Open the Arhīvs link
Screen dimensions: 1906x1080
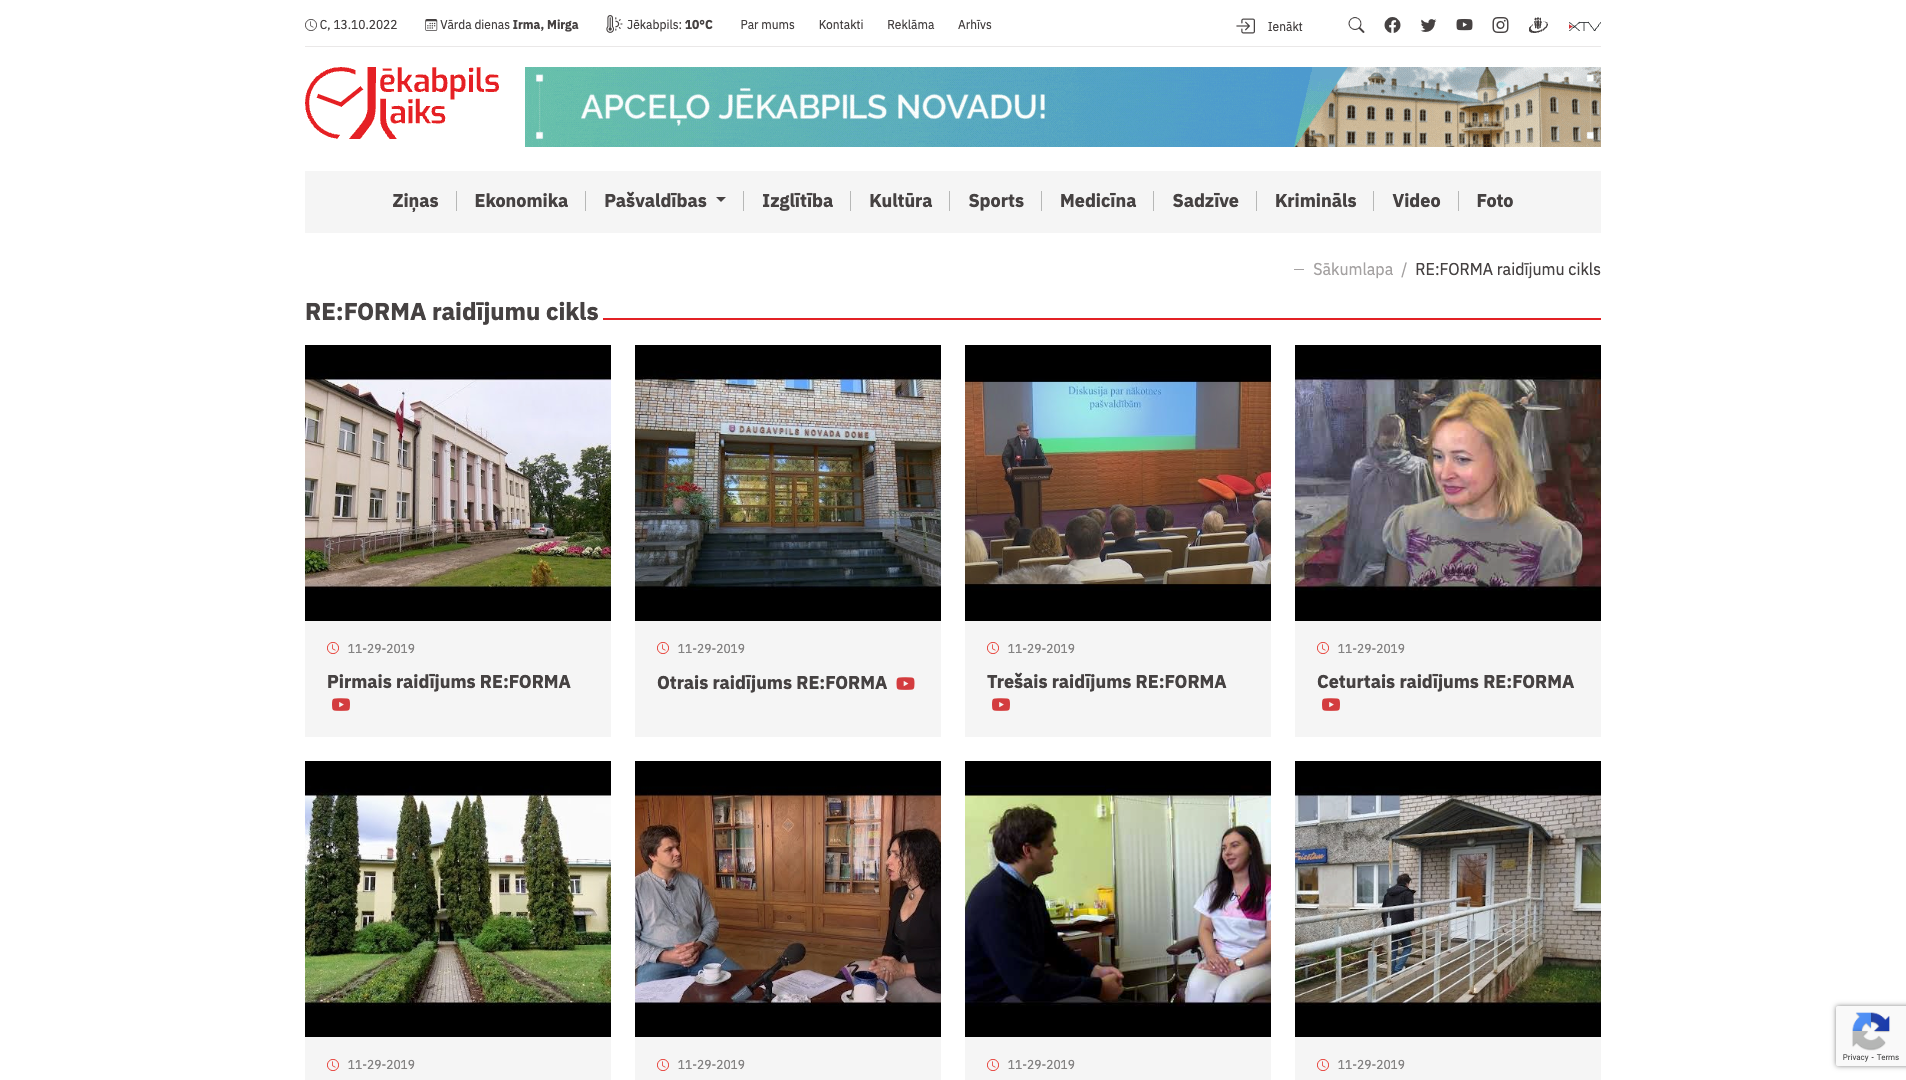click(x=974, y=25)
